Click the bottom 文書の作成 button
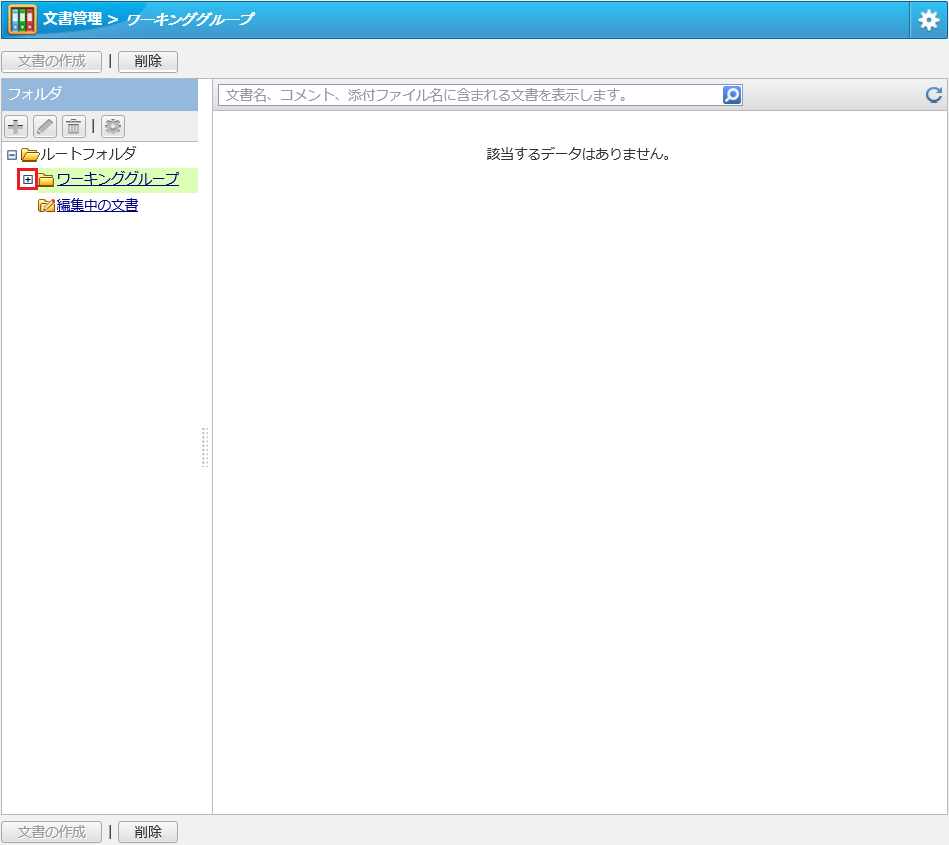Screen dimensions: 949x845 [51, 832]
